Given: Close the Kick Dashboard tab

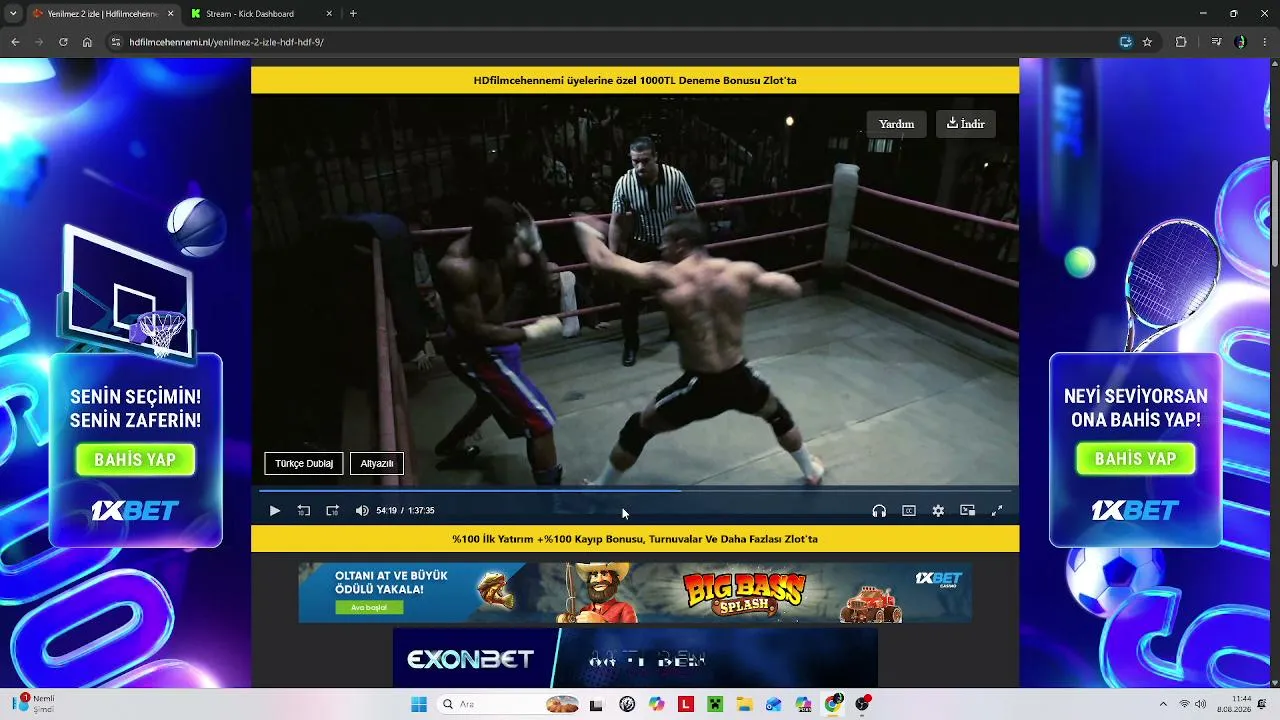Looking at the screenshot, I should 330,14.
